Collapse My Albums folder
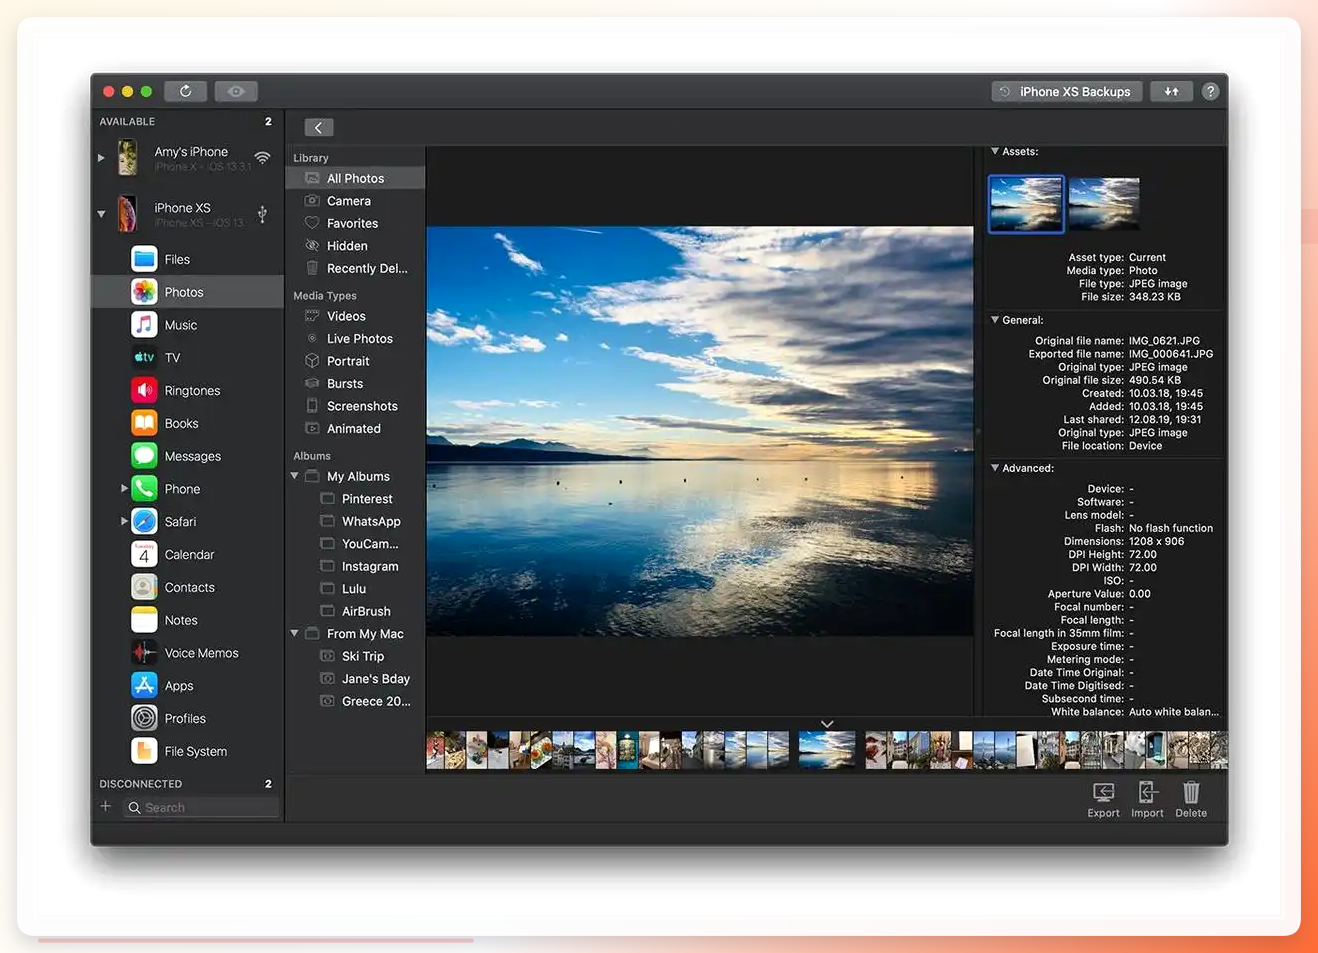The height and width of the screenshot is (953, 1318). click(x=295, y=476)
